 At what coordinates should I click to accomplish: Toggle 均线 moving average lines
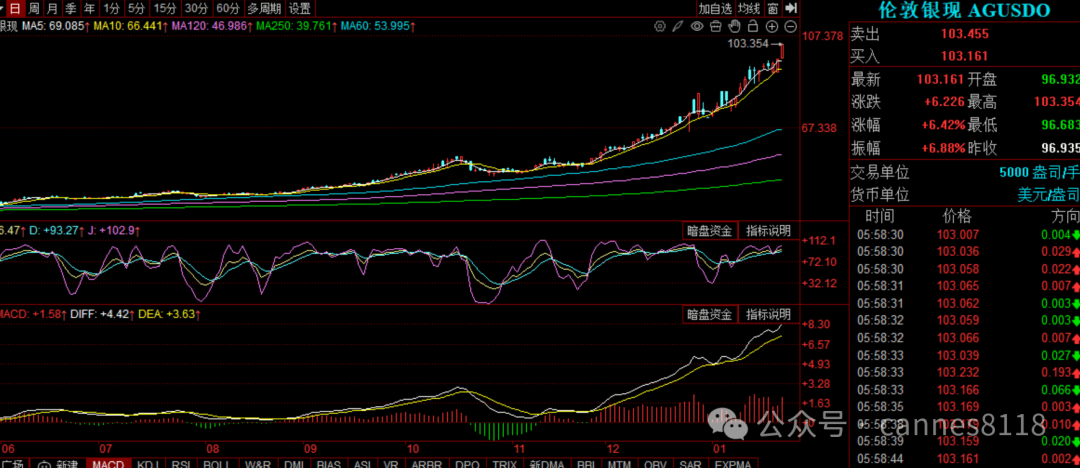750,8
